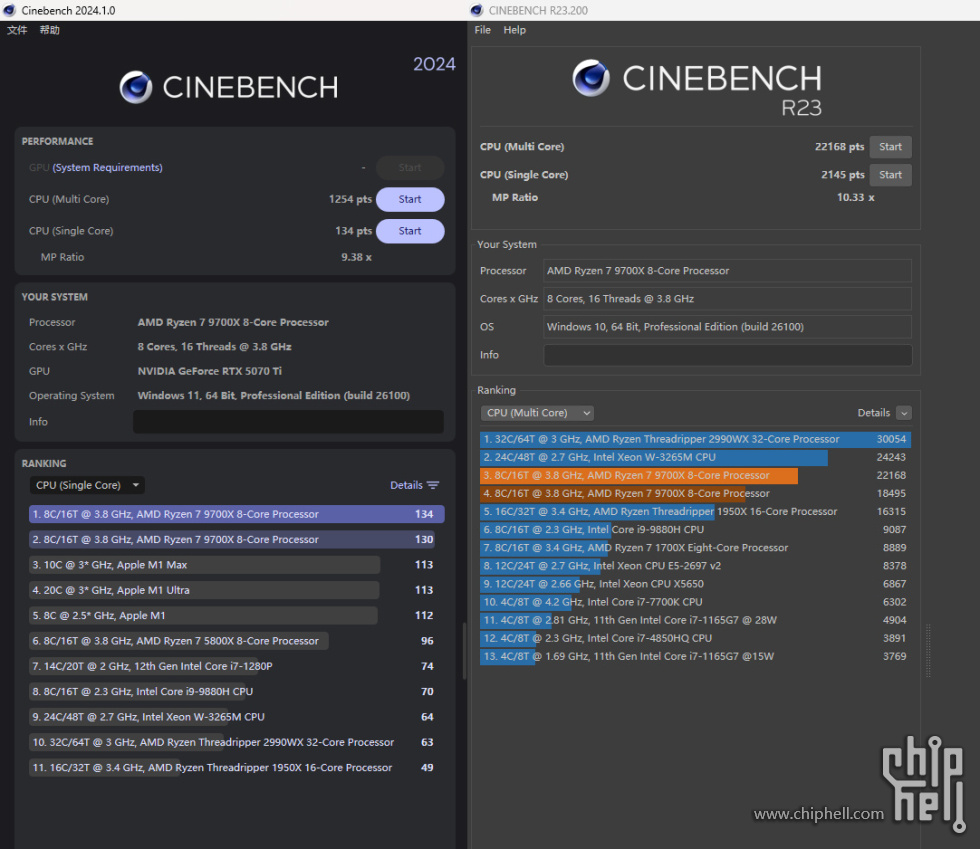Image resolution: width=980 pixels, height=849 pixels.
Task: Select R23 Xeon E5-2697 v2 row
Action: coord(695,566)
